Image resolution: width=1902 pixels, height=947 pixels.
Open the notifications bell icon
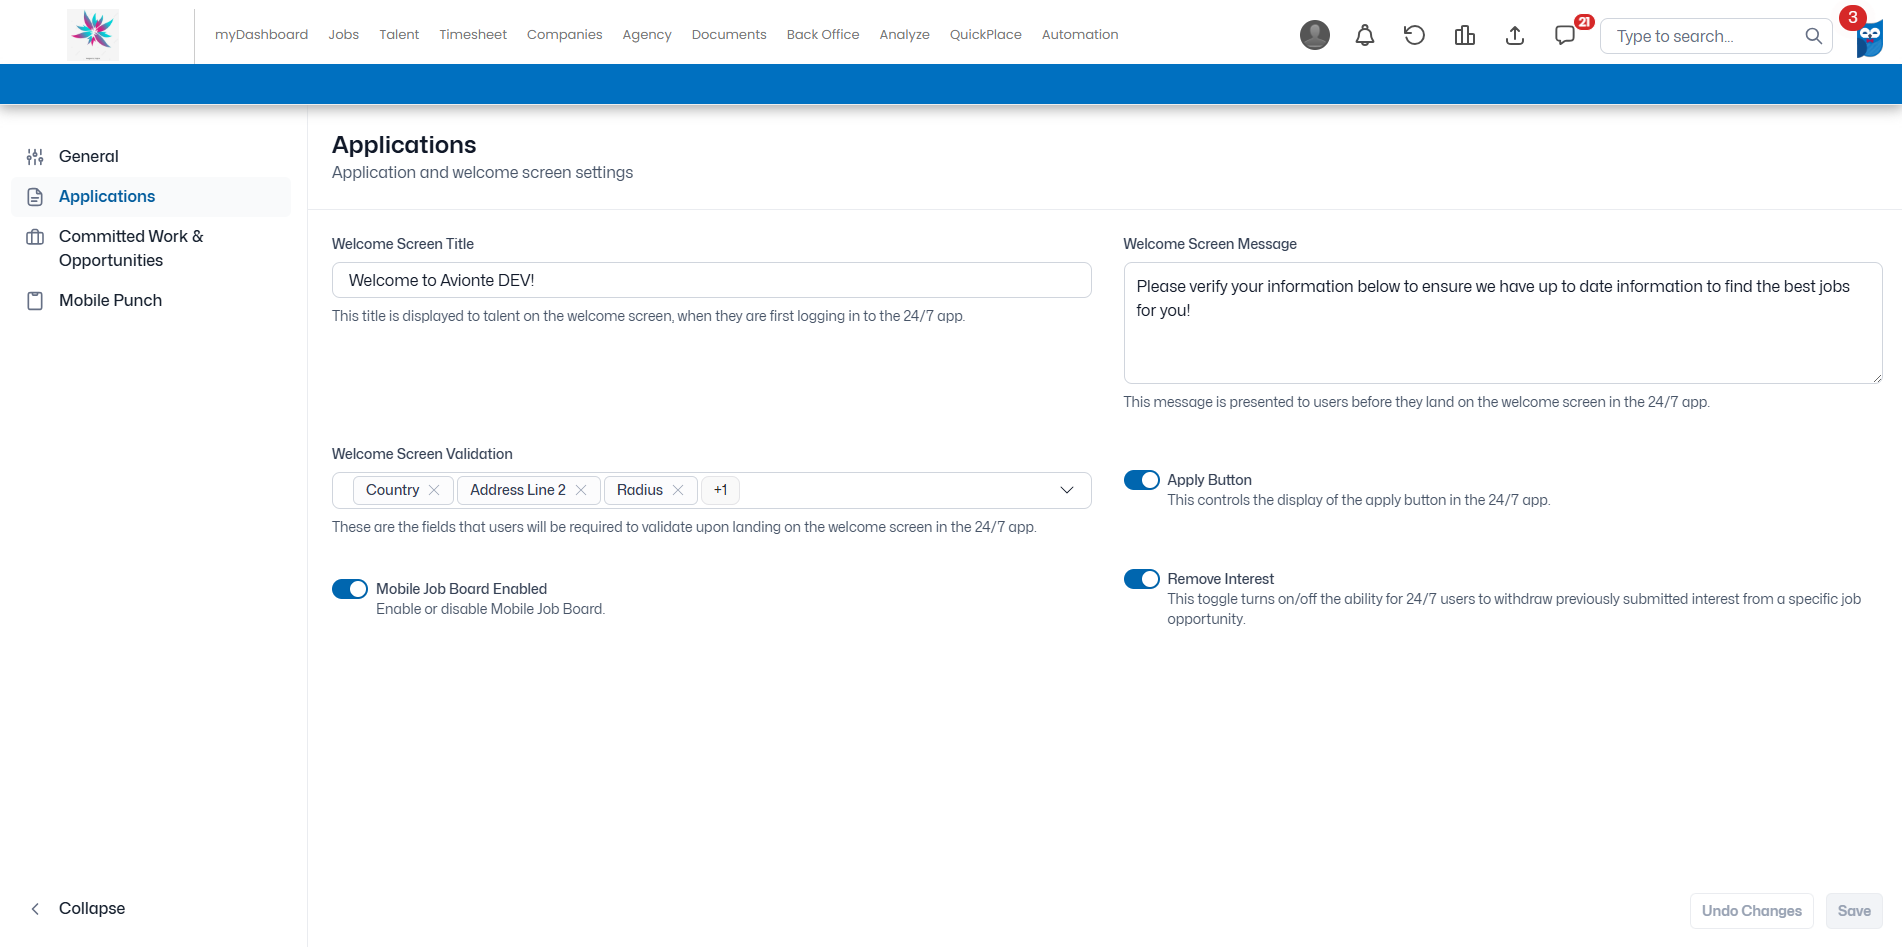coord(1364,36)
